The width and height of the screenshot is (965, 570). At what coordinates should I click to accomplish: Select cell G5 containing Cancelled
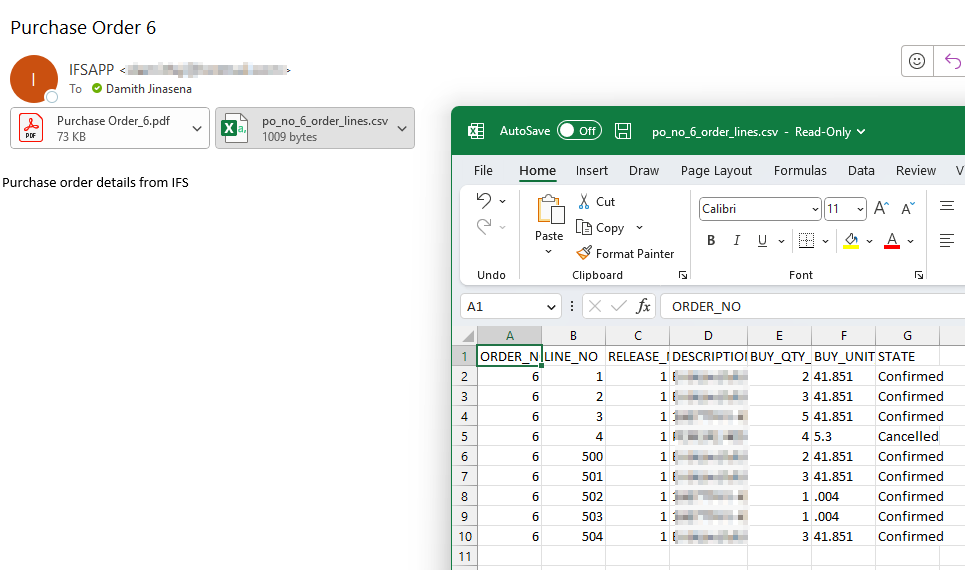[907, 436]
